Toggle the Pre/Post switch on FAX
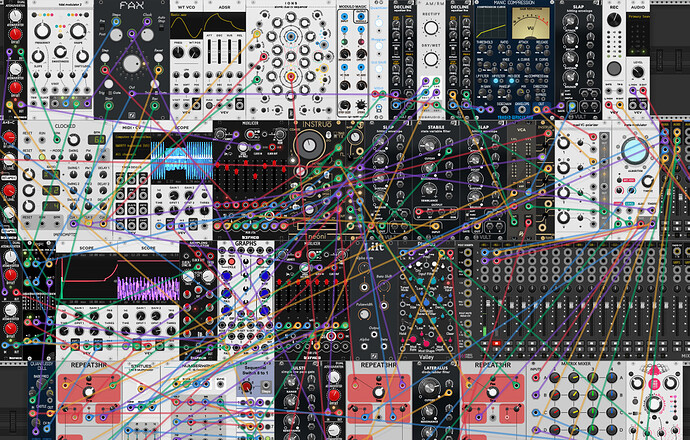 point(102,27)
